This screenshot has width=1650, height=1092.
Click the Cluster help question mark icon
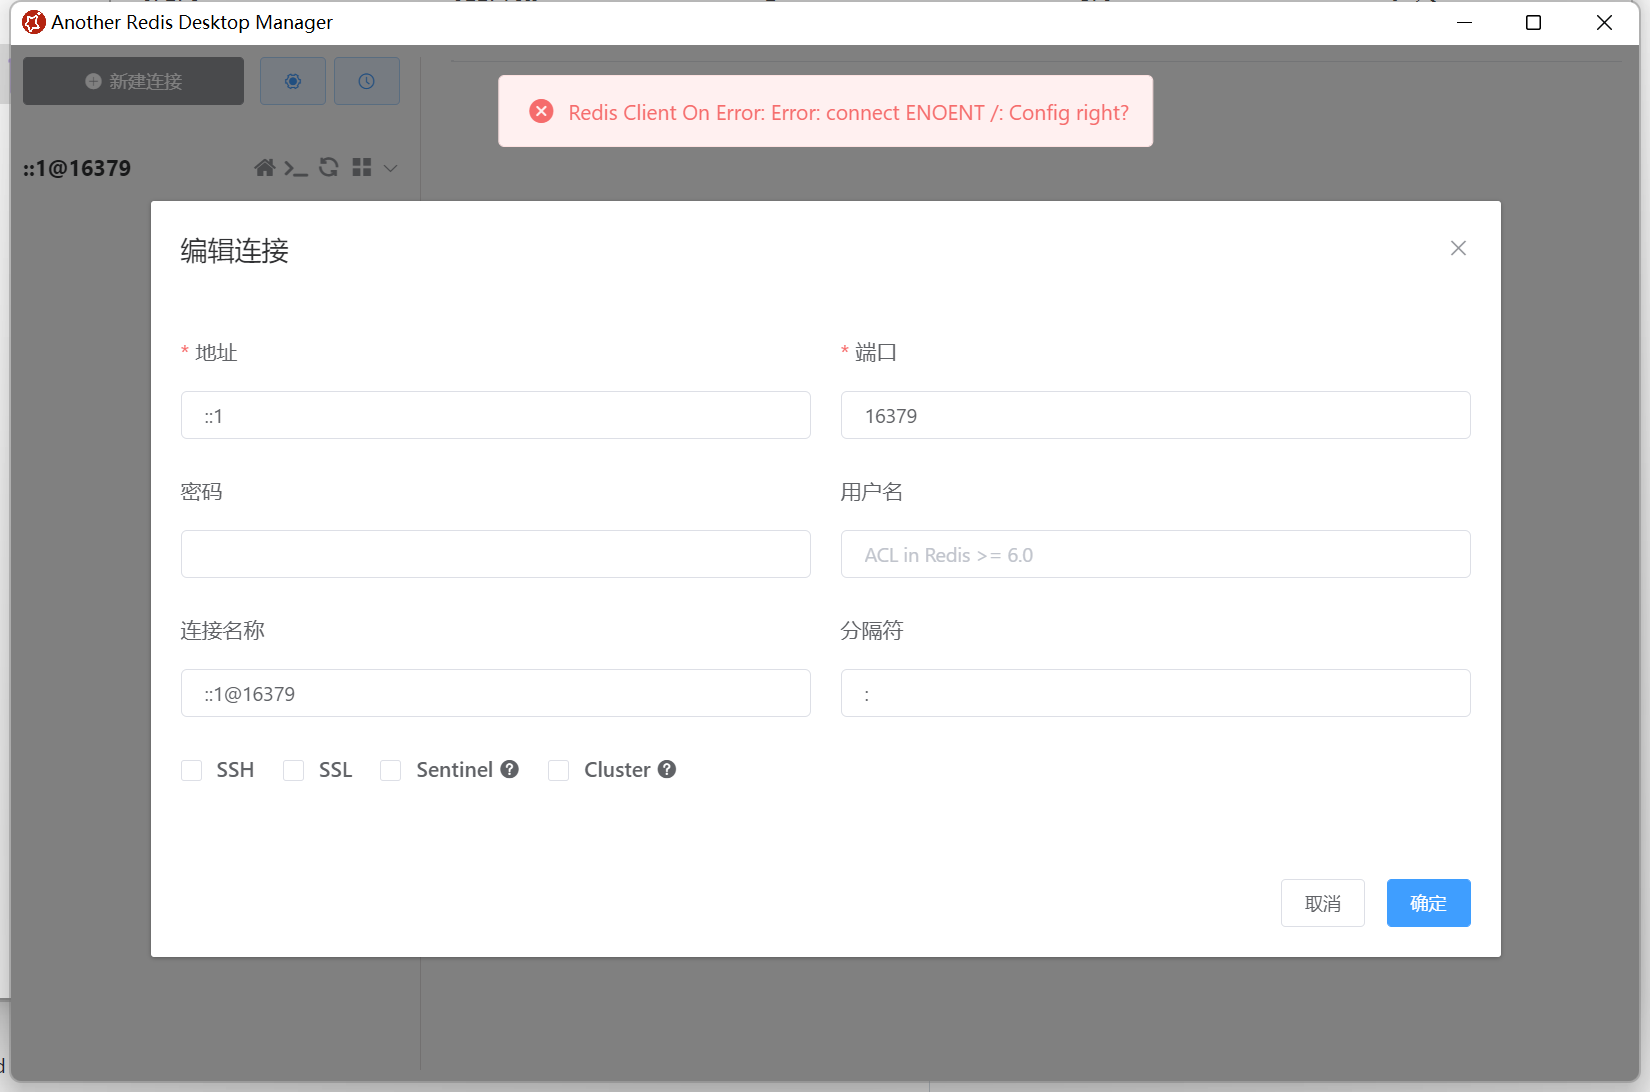[667, 769]
